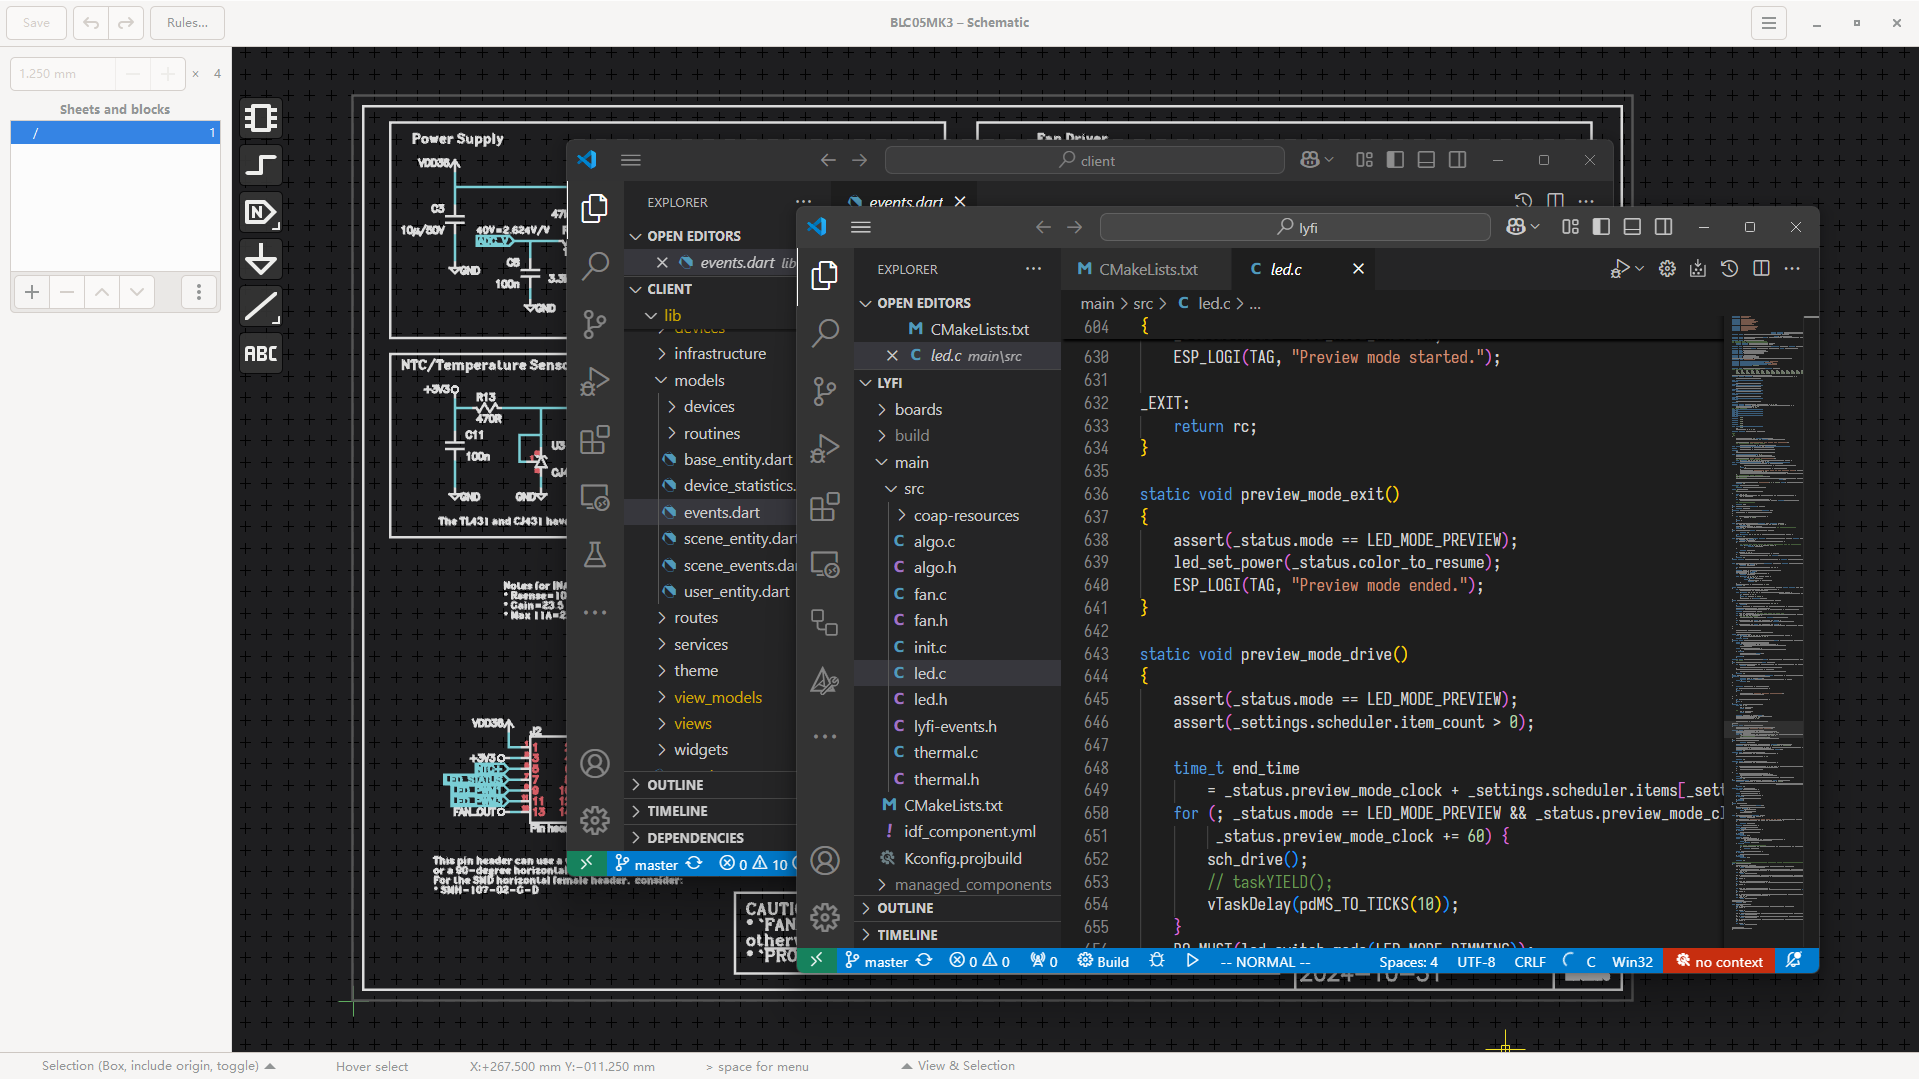Click Save button in schematic editor
The image size is (1919, 1079).
click(x=37, y=22)
